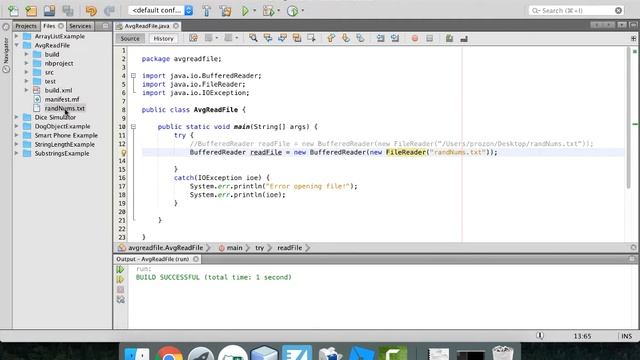
Task: Expand the ArrayListExample project folder
Action: [x=16, y=36]
